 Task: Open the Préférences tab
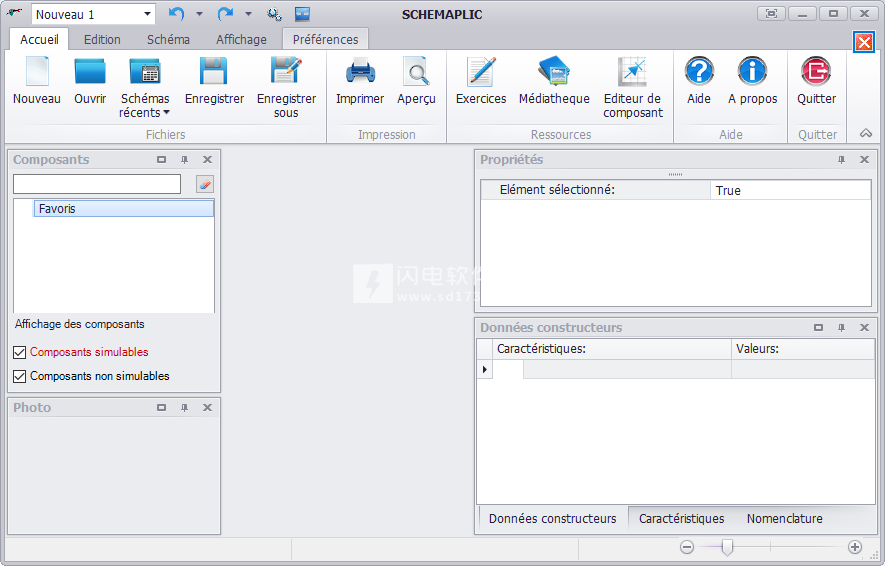(x=325, y=40)
